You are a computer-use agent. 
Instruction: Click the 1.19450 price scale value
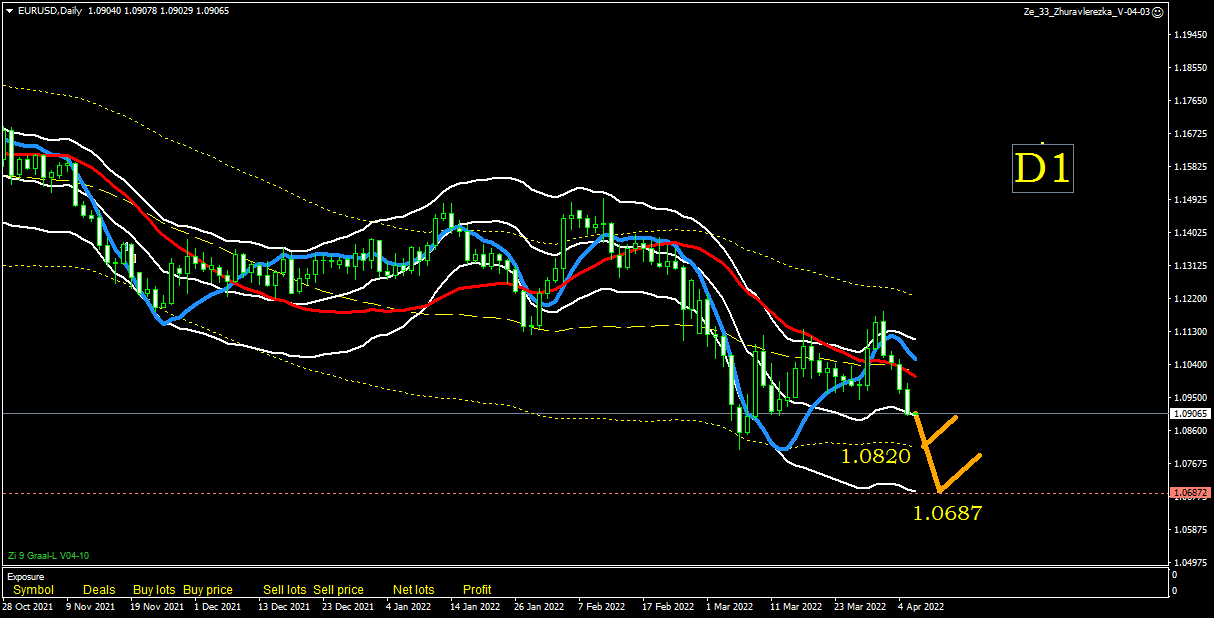tap(1189, 35)
